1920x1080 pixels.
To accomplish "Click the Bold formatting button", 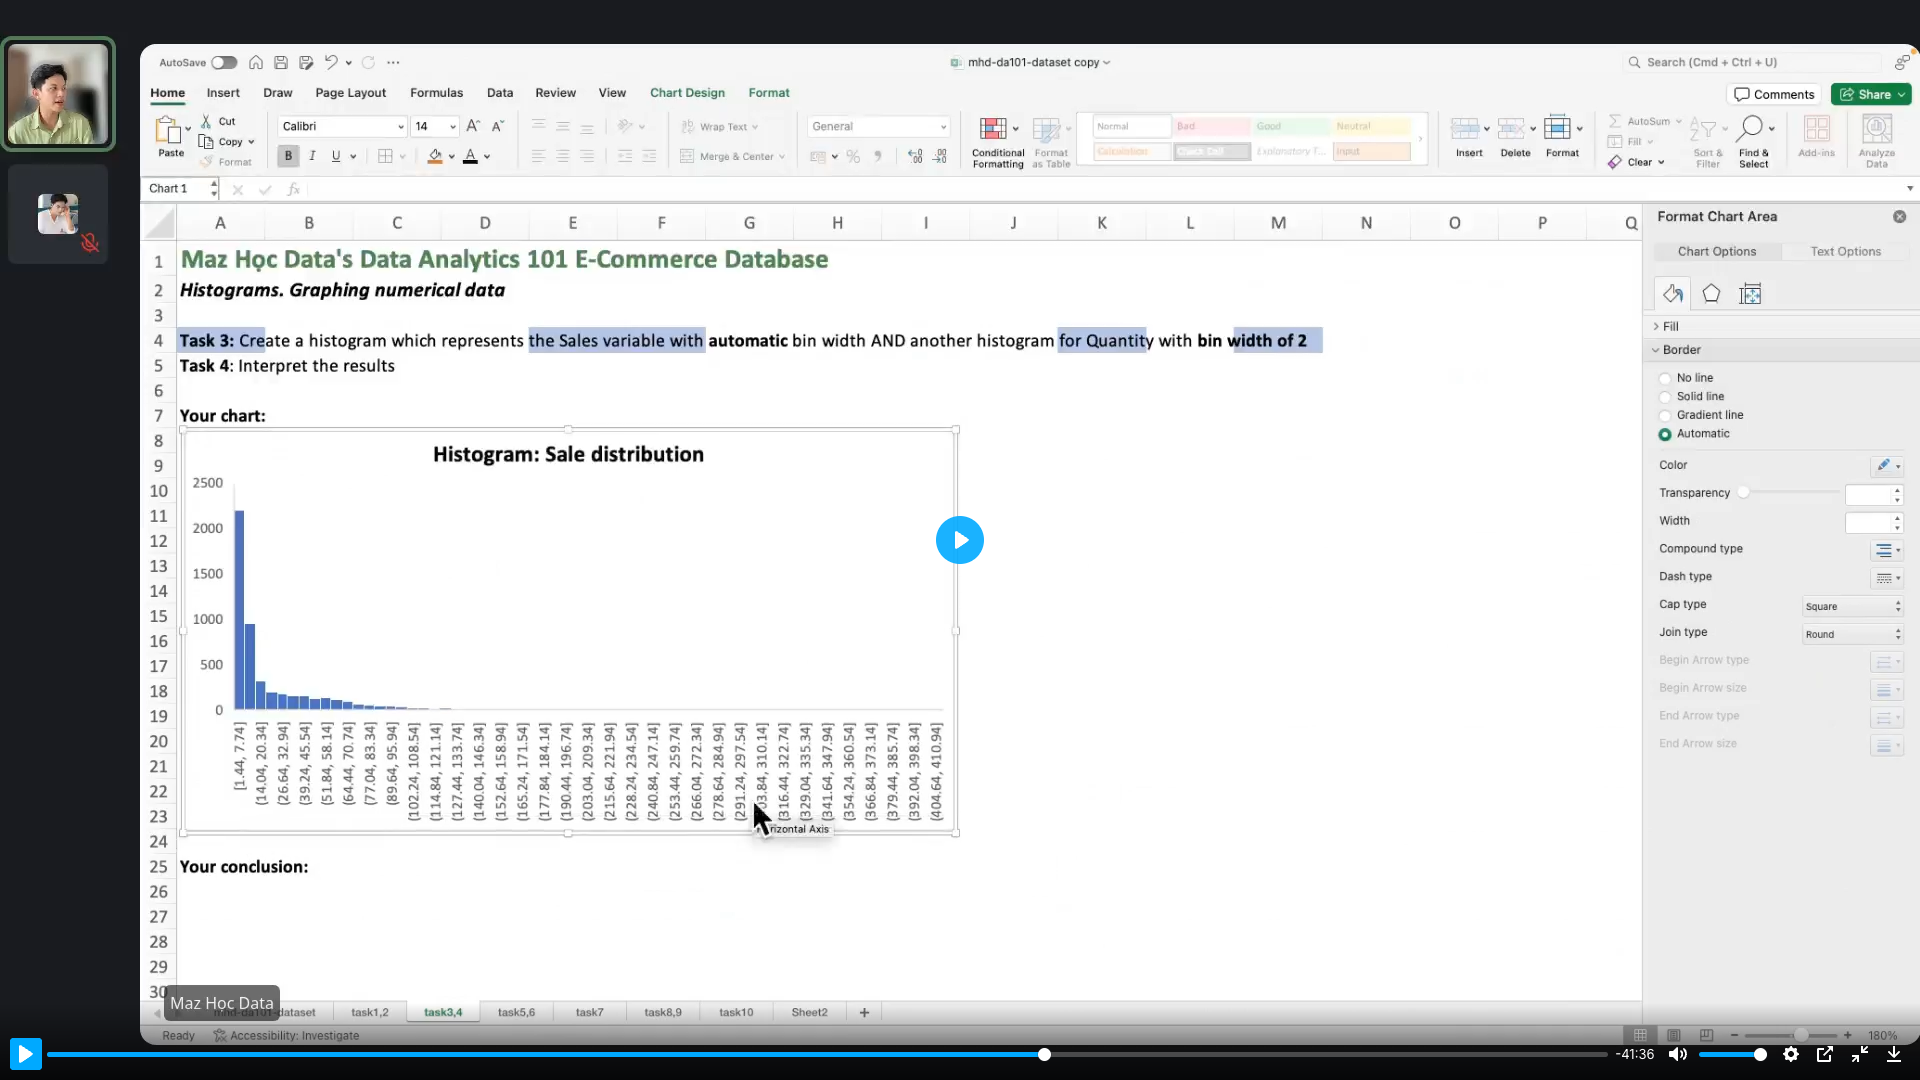I will click(288, 156).
